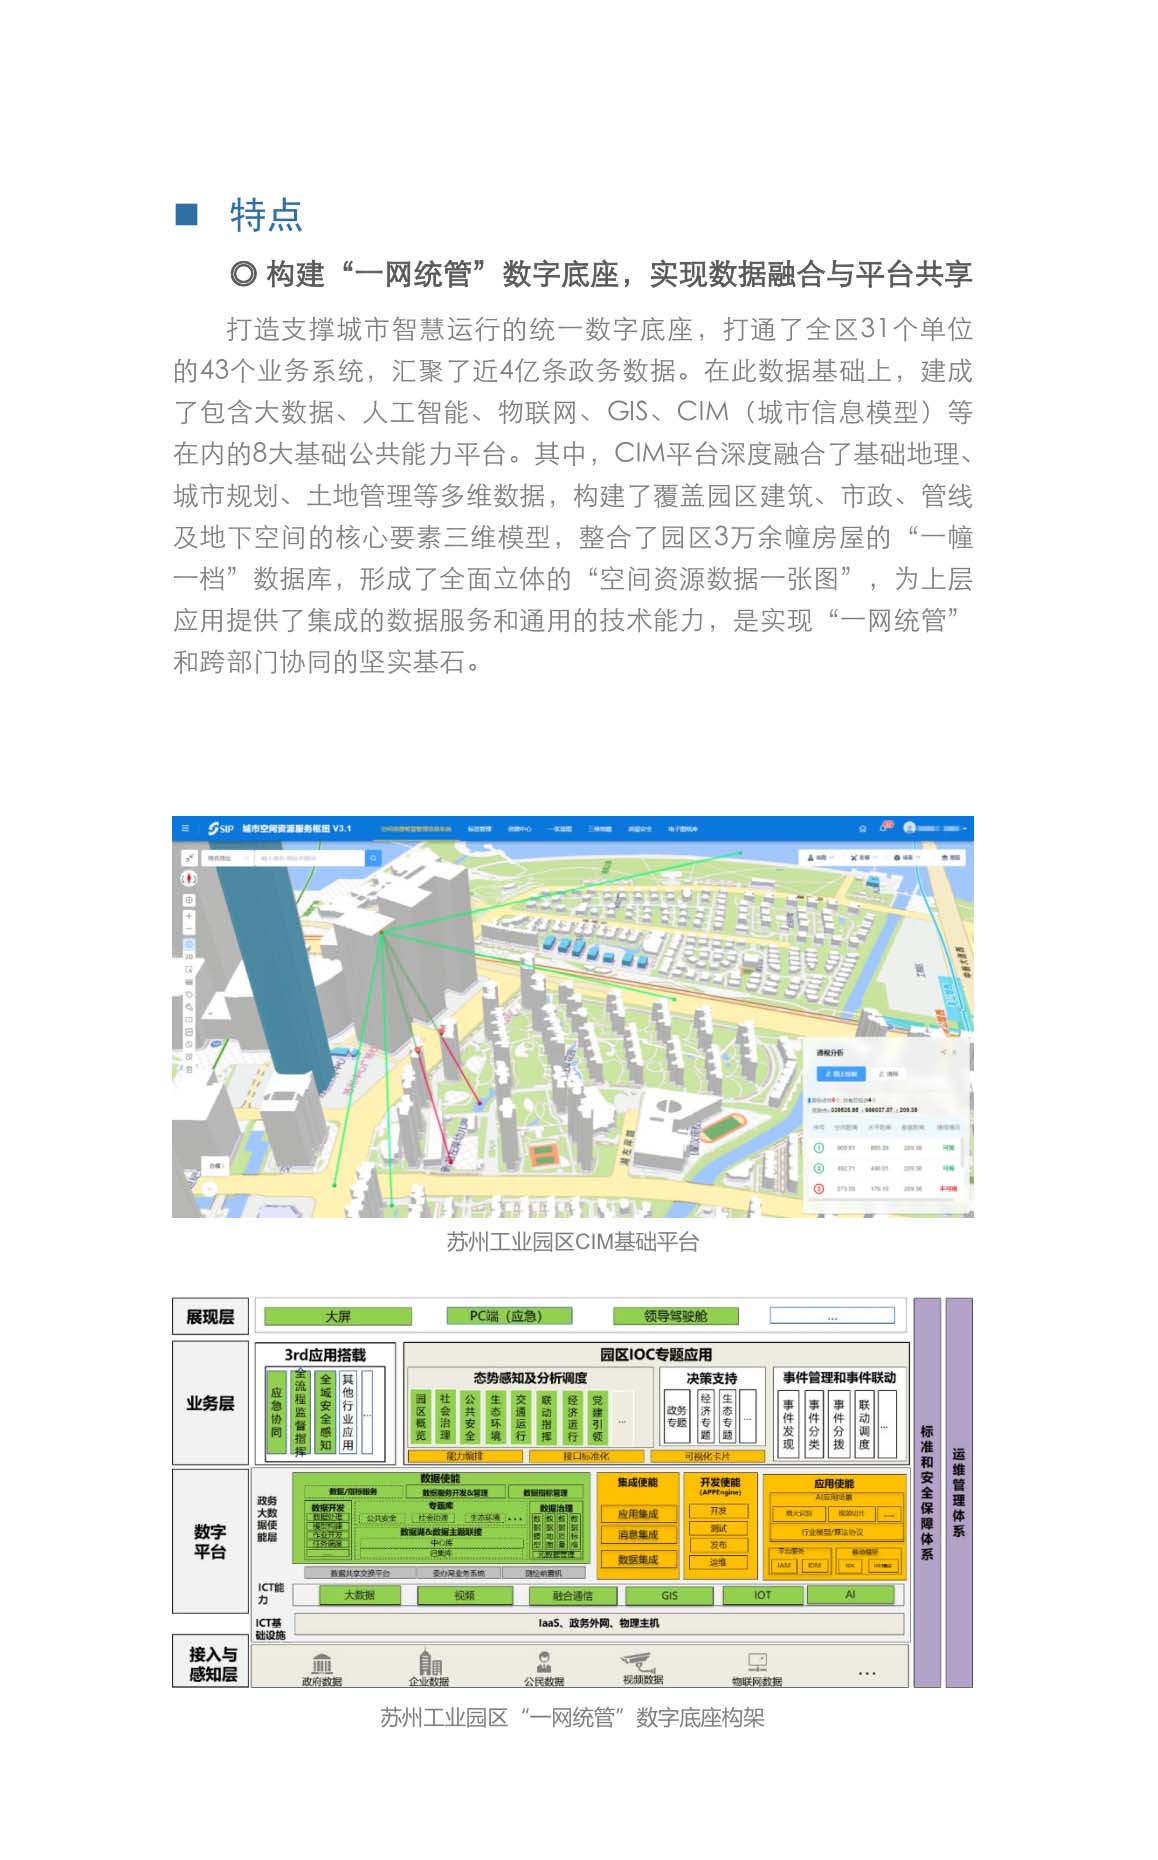
Task: Click the magnifier search button beside the search box
Action: coord(372,858)
